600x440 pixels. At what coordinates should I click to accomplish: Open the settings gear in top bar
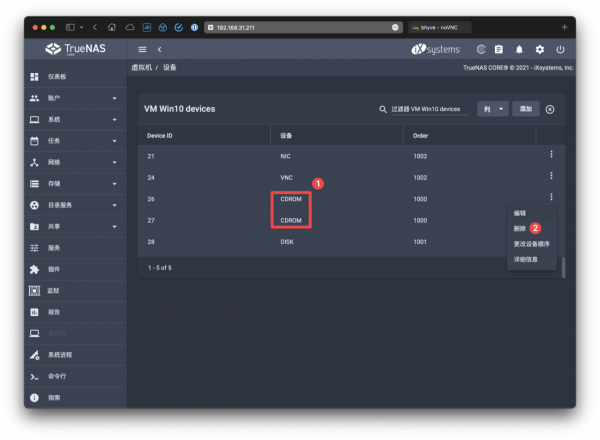pyautogui.click(x=540, y=49)
